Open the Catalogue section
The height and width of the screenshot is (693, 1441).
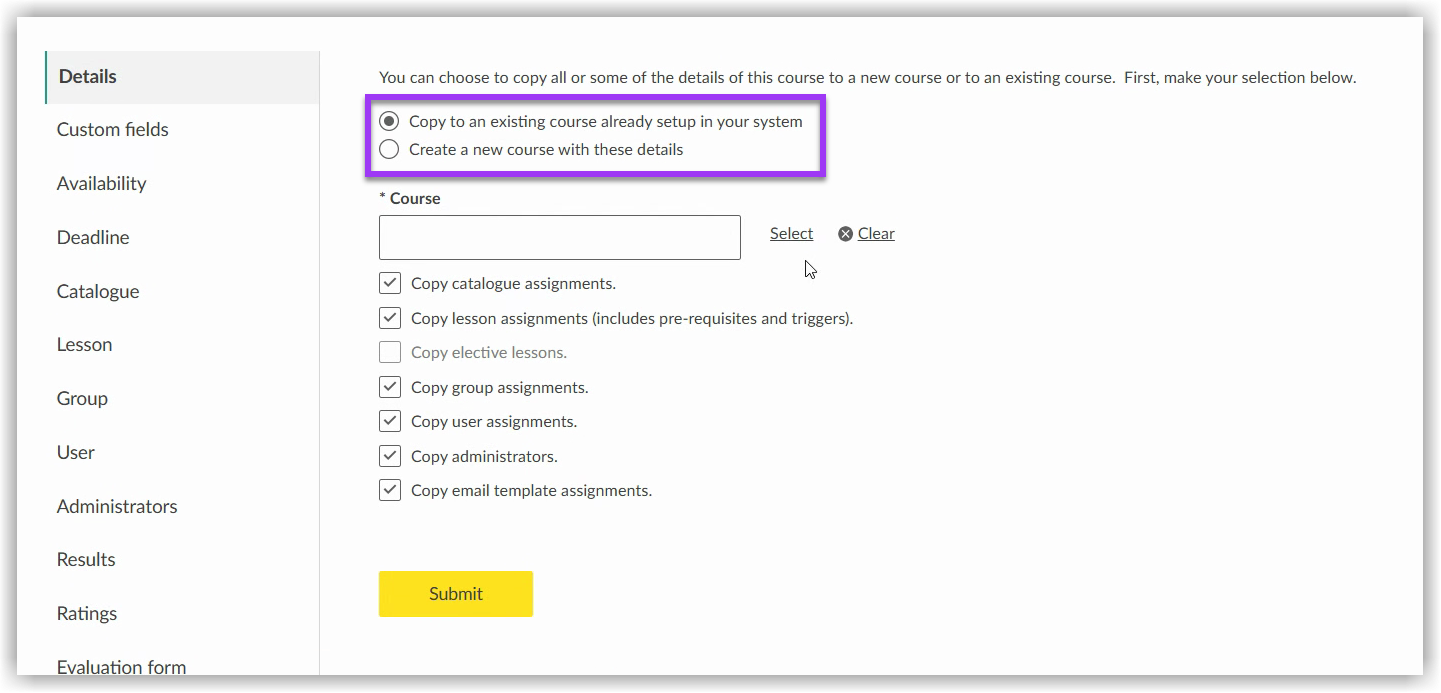coord(97,291)
